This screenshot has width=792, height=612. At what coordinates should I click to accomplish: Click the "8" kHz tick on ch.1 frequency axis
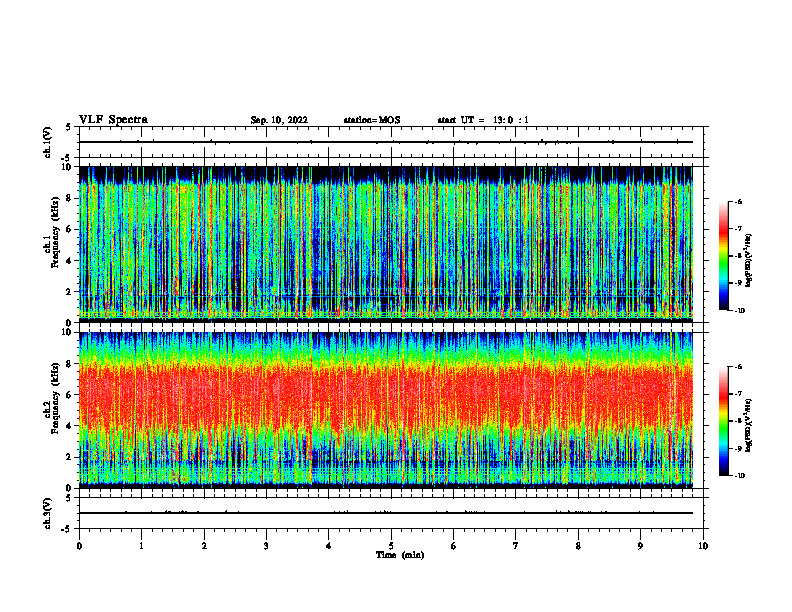pos(70,198)
